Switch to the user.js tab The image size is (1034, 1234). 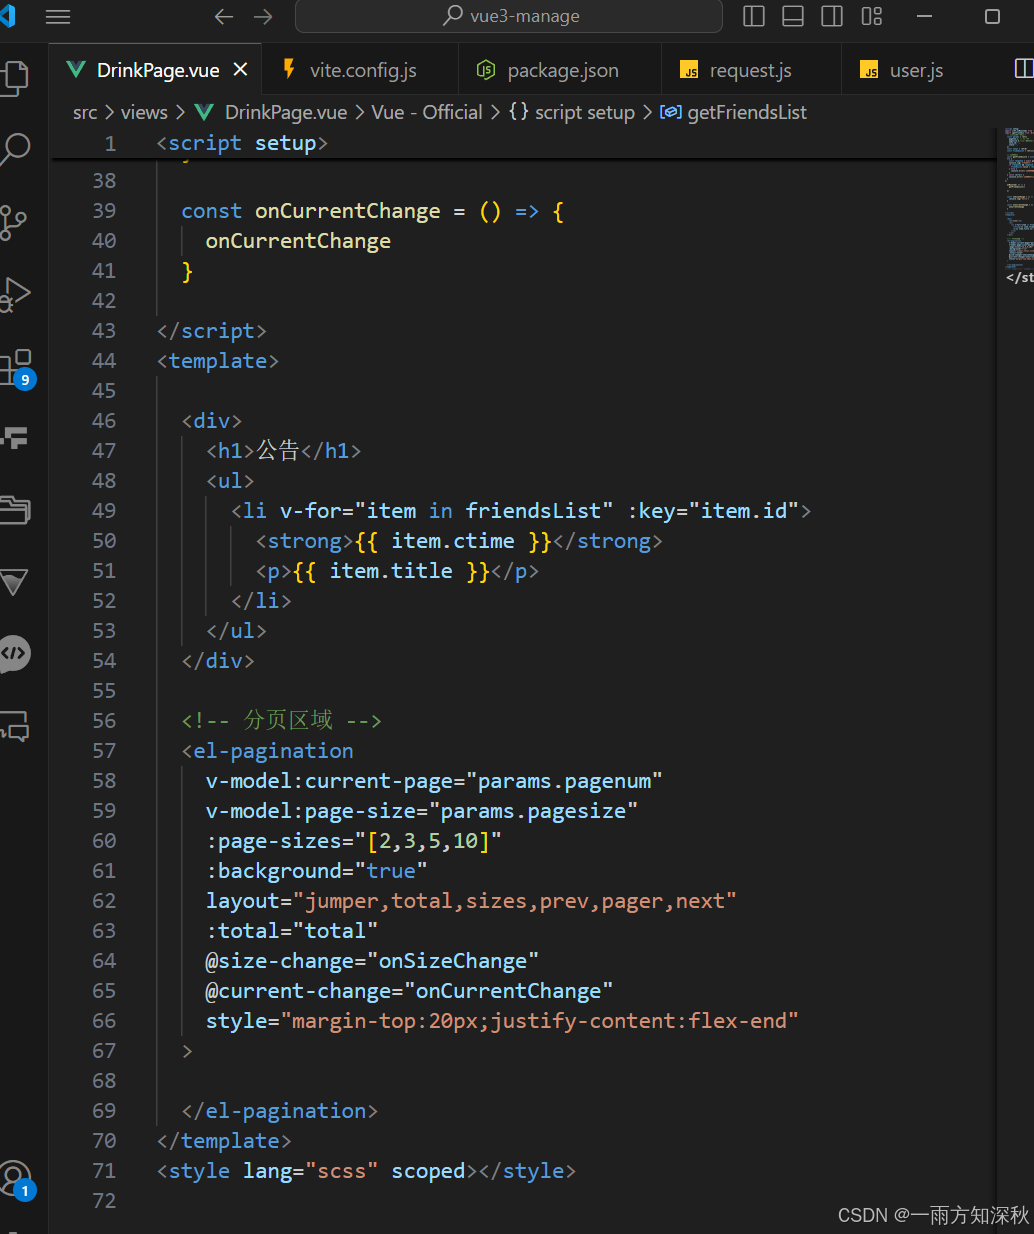pos(916,70)
